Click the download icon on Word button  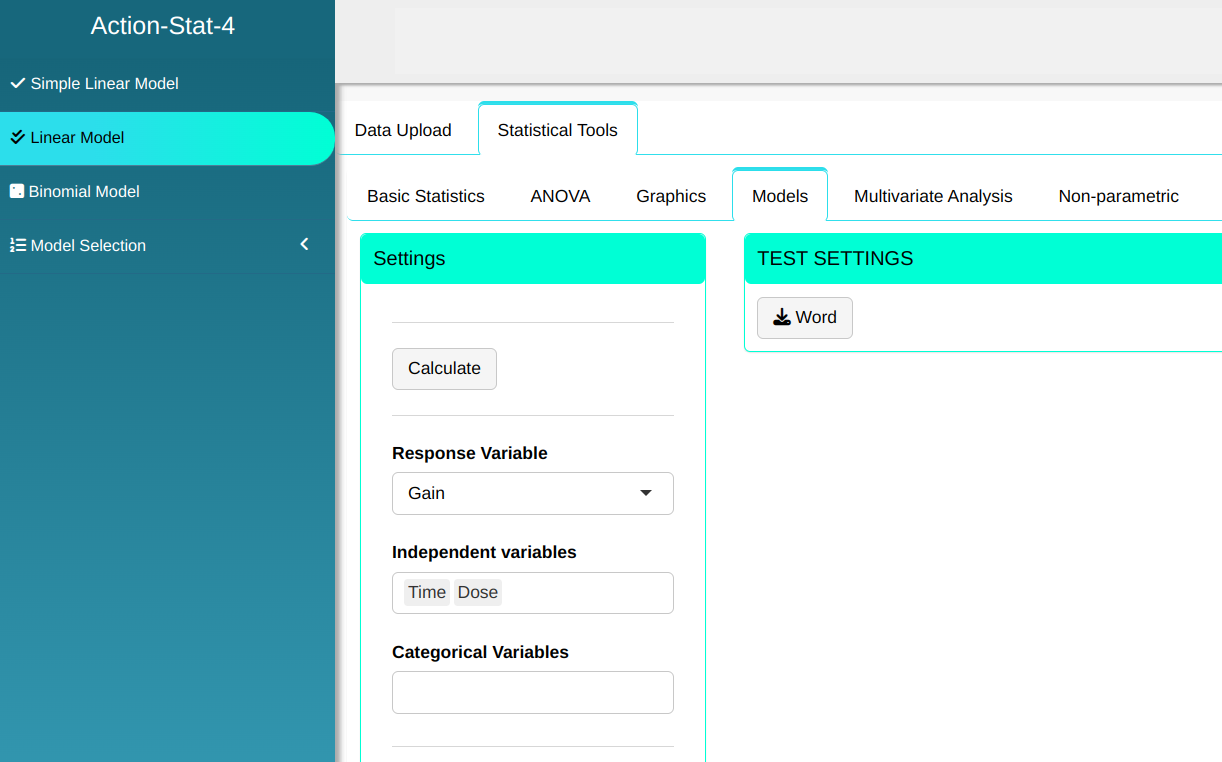782,317
